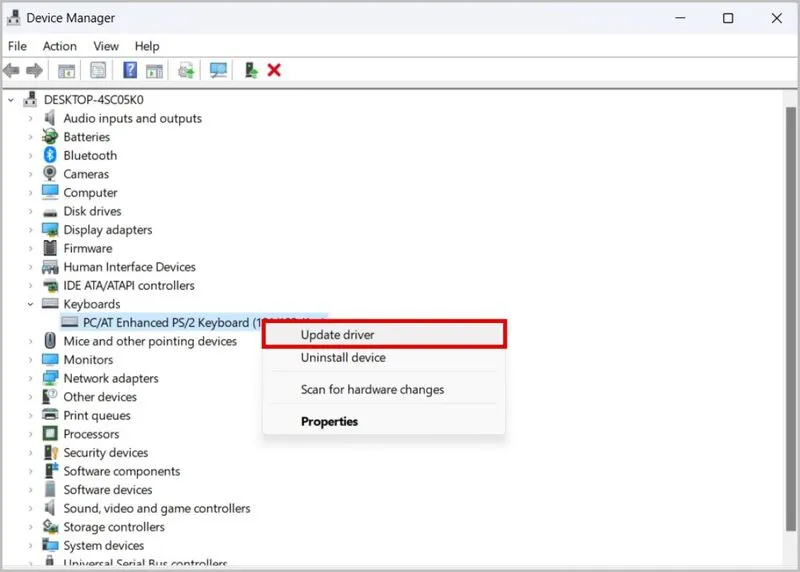The width and height of the screenshot is (800, 572).
Task: Click the Network adapters icon
Action: coord(50,378)
